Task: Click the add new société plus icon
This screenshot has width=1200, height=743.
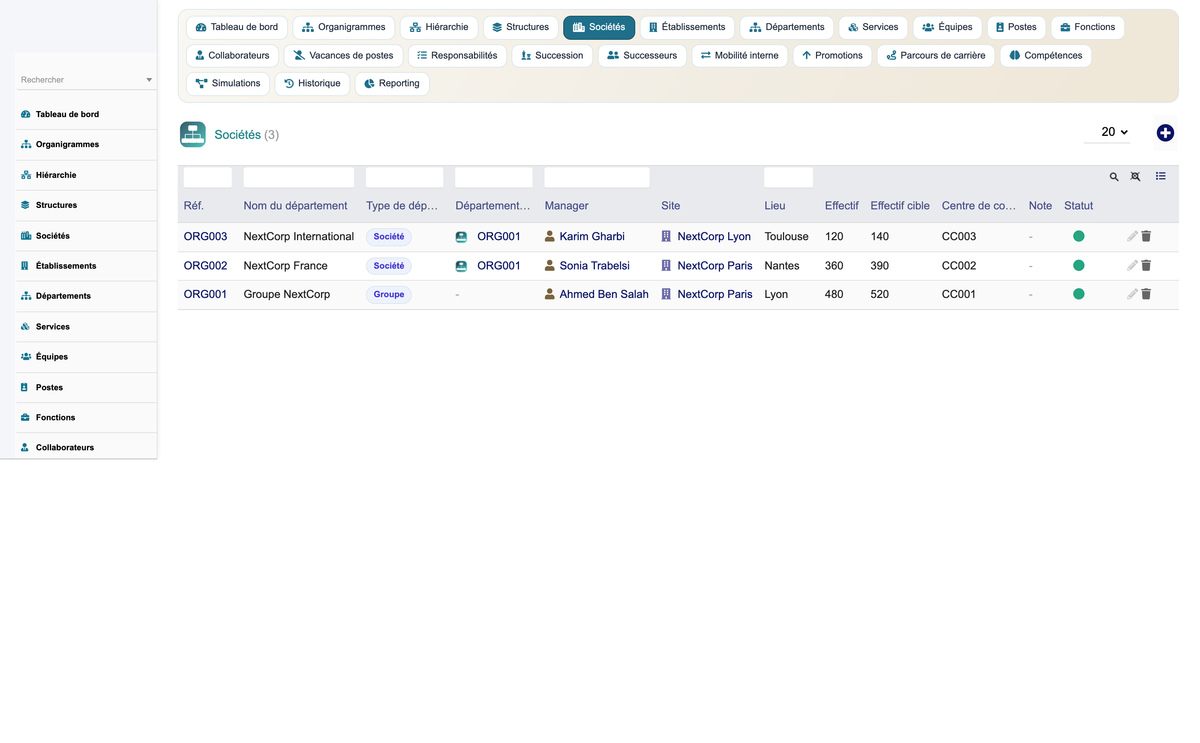Action: coord(1165,133)
